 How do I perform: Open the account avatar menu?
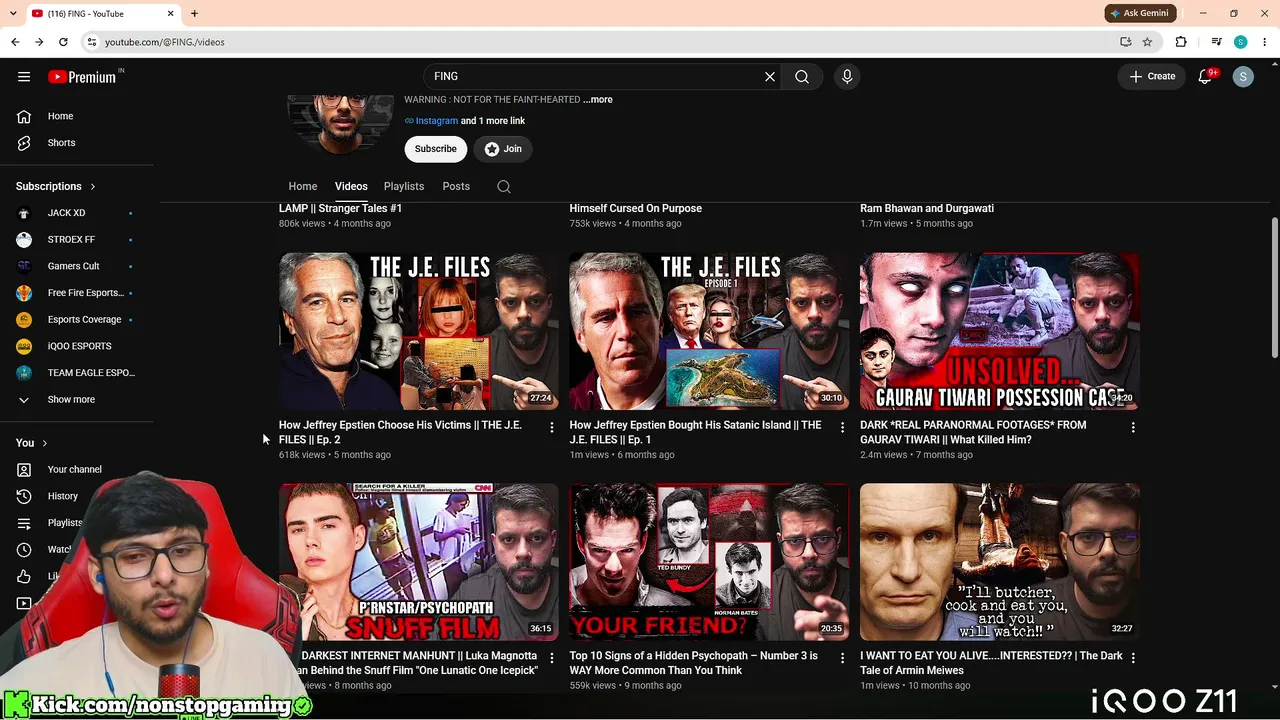point(1243,76)
